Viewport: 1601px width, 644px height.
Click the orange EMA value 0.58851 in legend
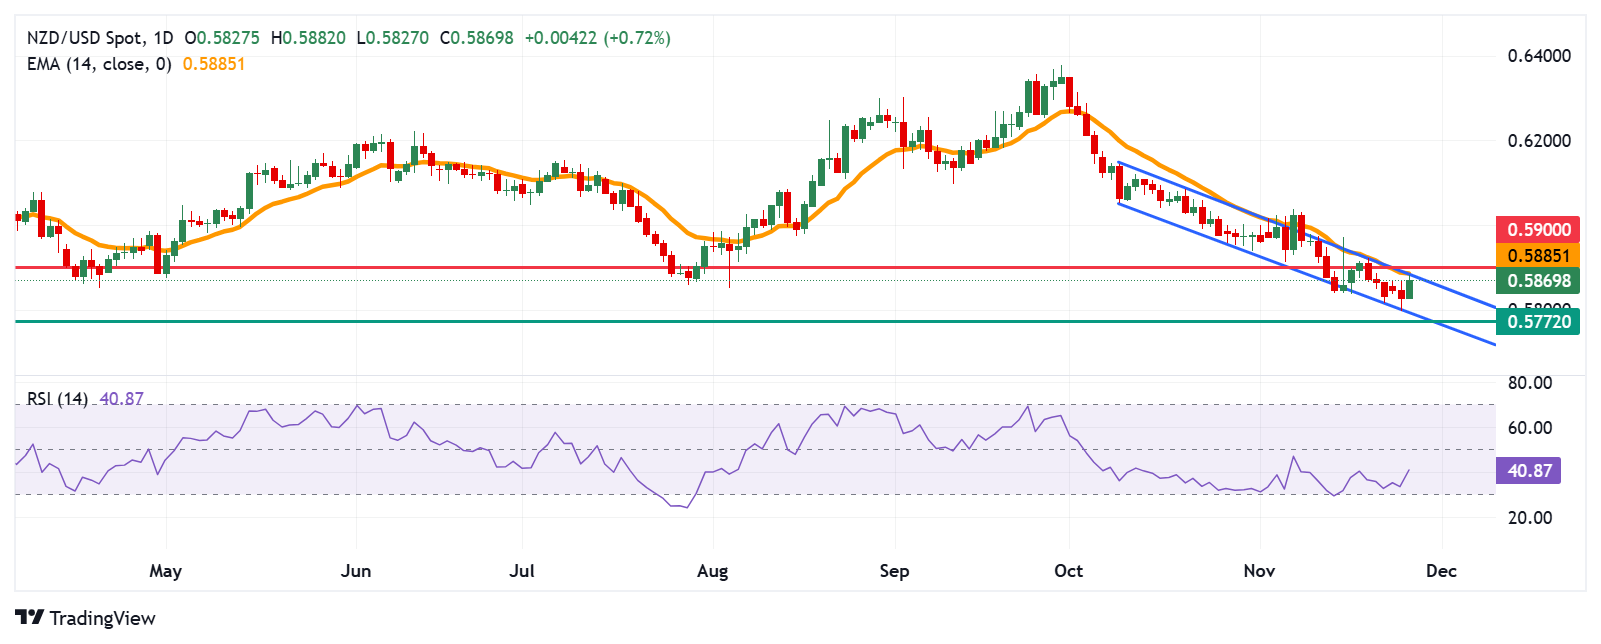(214, 64)
